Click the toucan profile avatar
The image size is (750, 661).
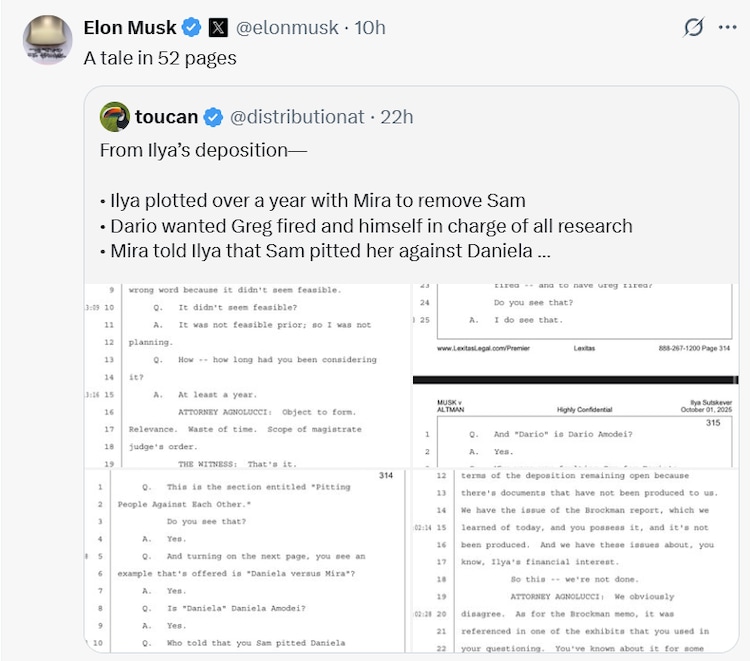115,117
